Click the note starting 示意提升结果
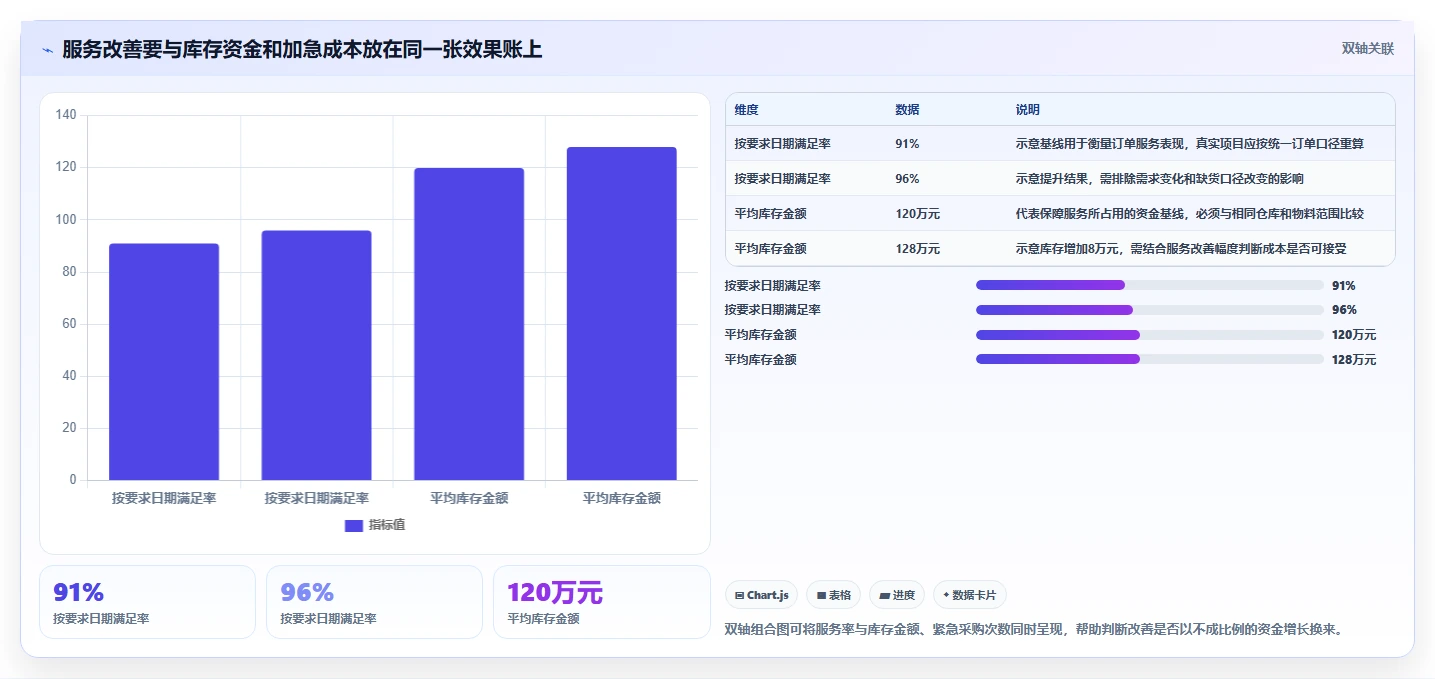The height and width of the screenshot is (679, 1435). pyautogui.click(x=1159, y=179)
